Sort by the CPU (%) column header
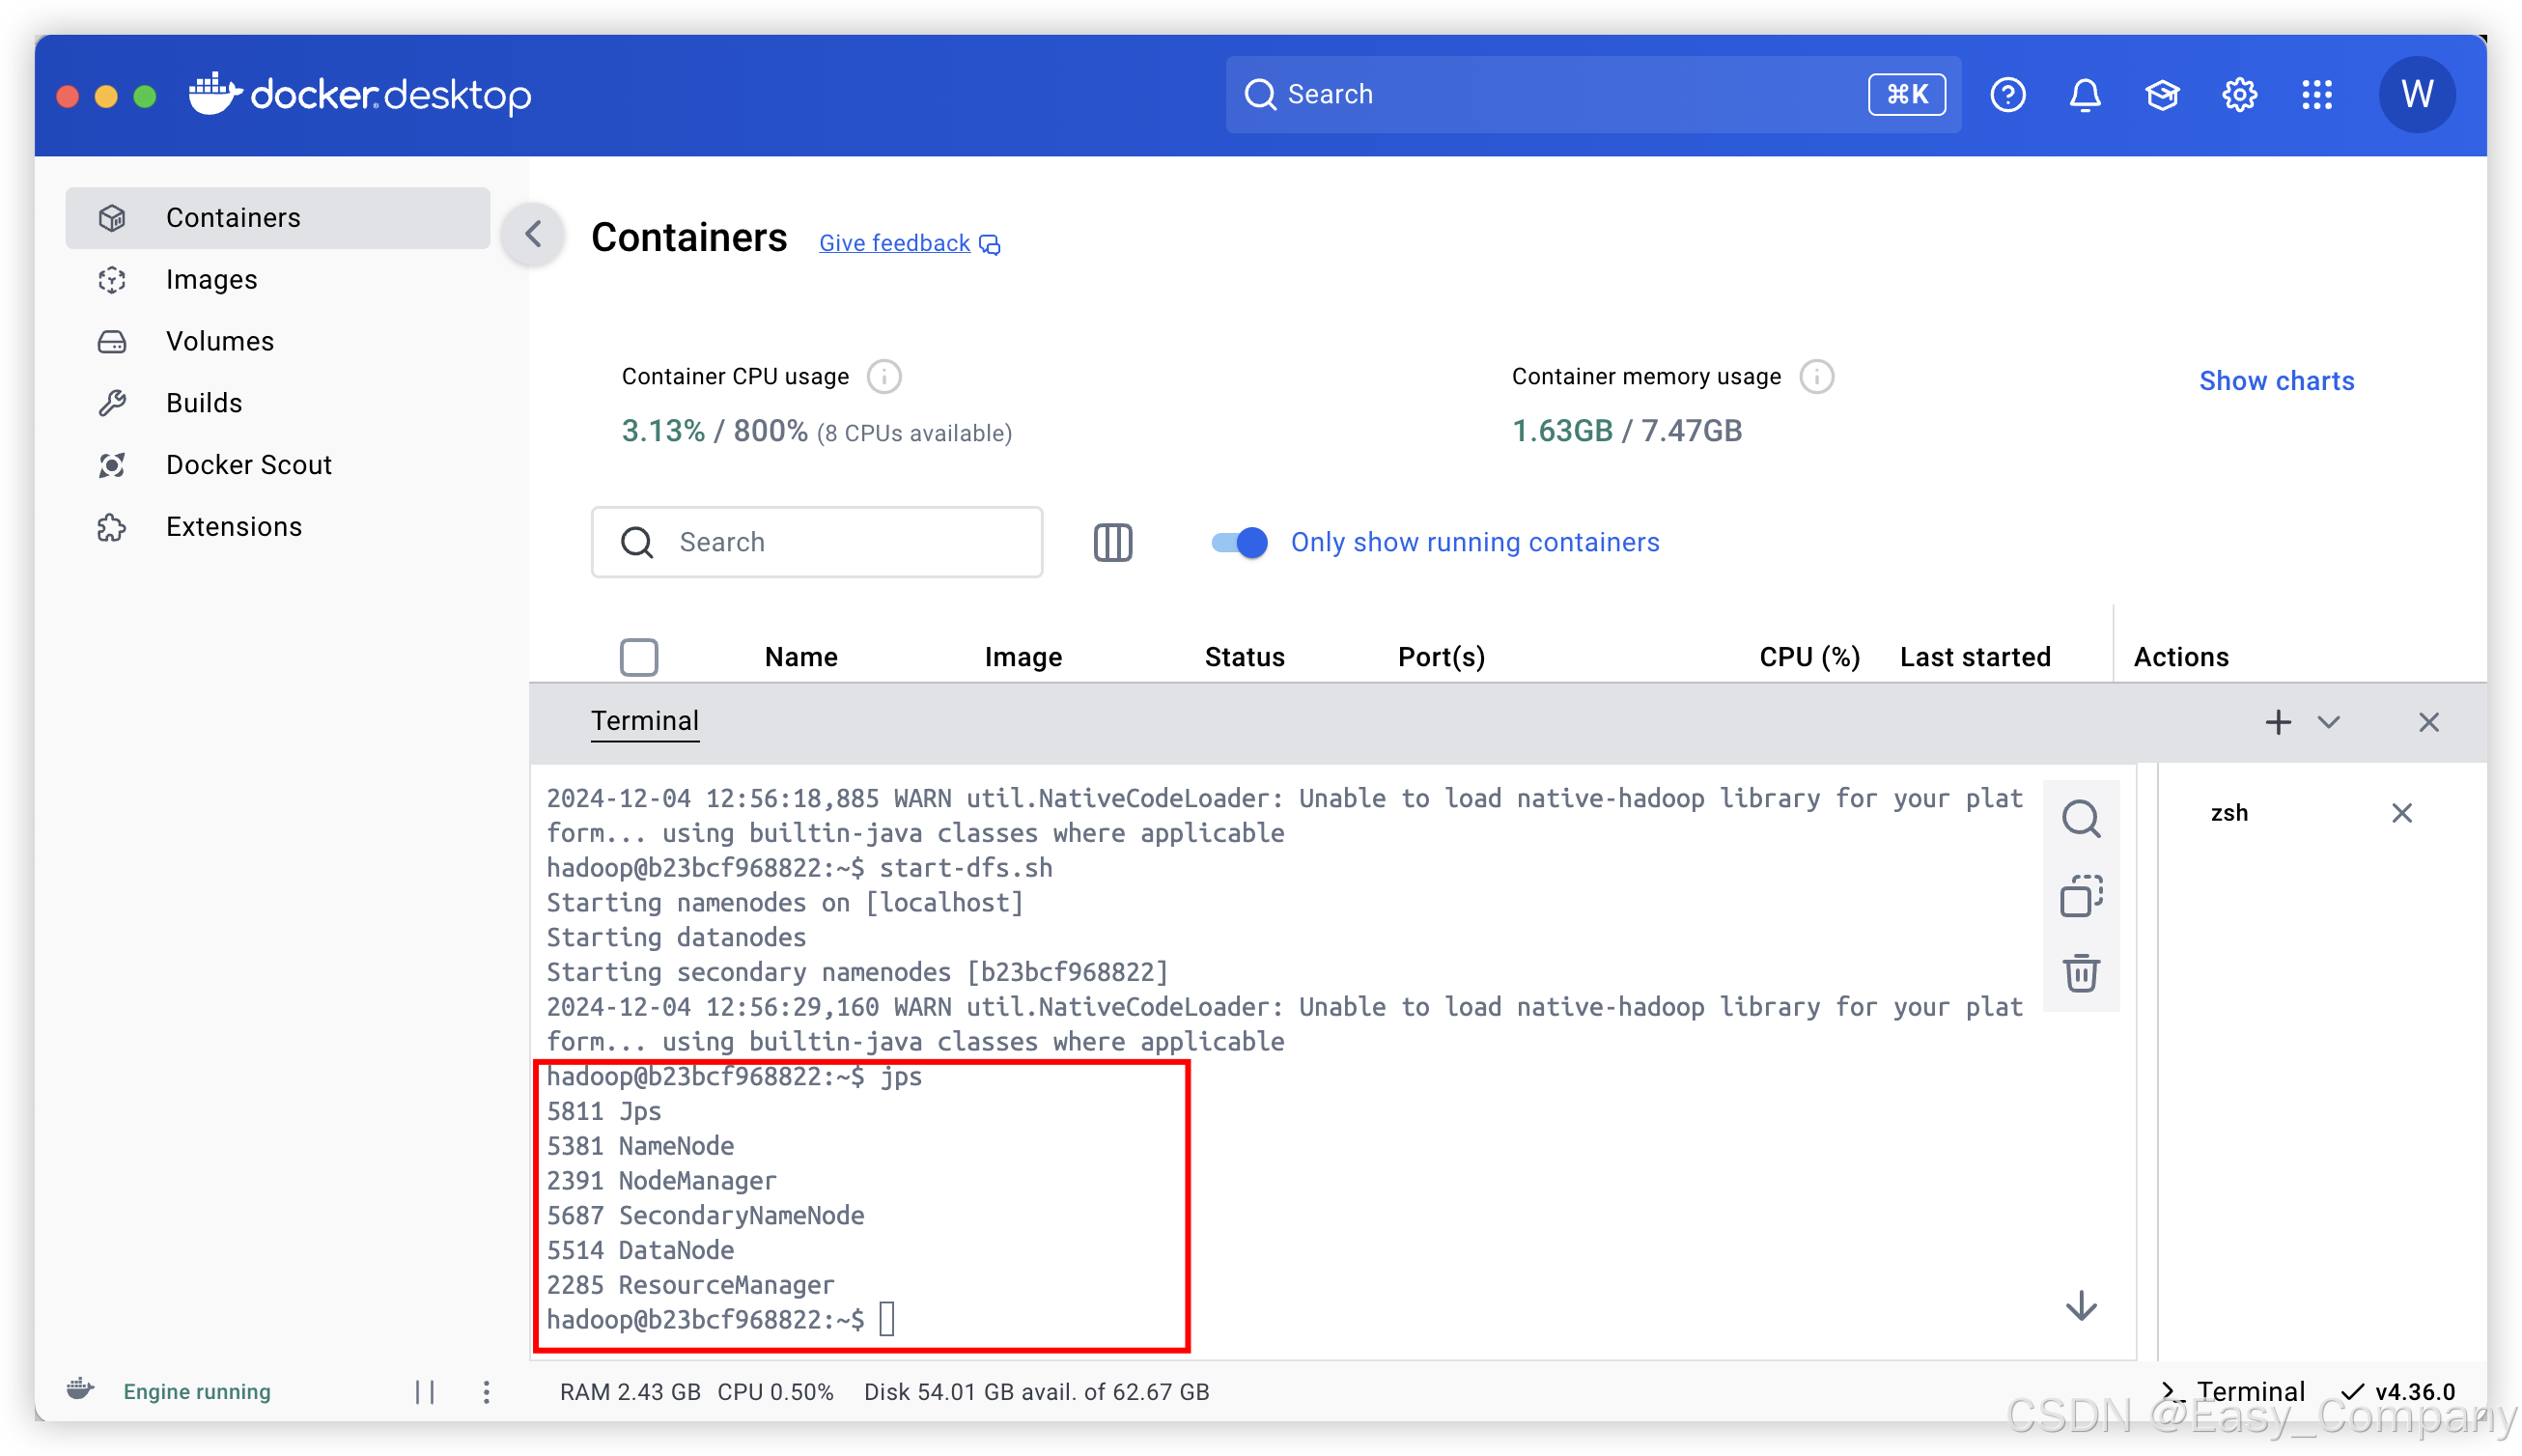The height and width of the screenshot is (1456, 2522). [1809, 657]
